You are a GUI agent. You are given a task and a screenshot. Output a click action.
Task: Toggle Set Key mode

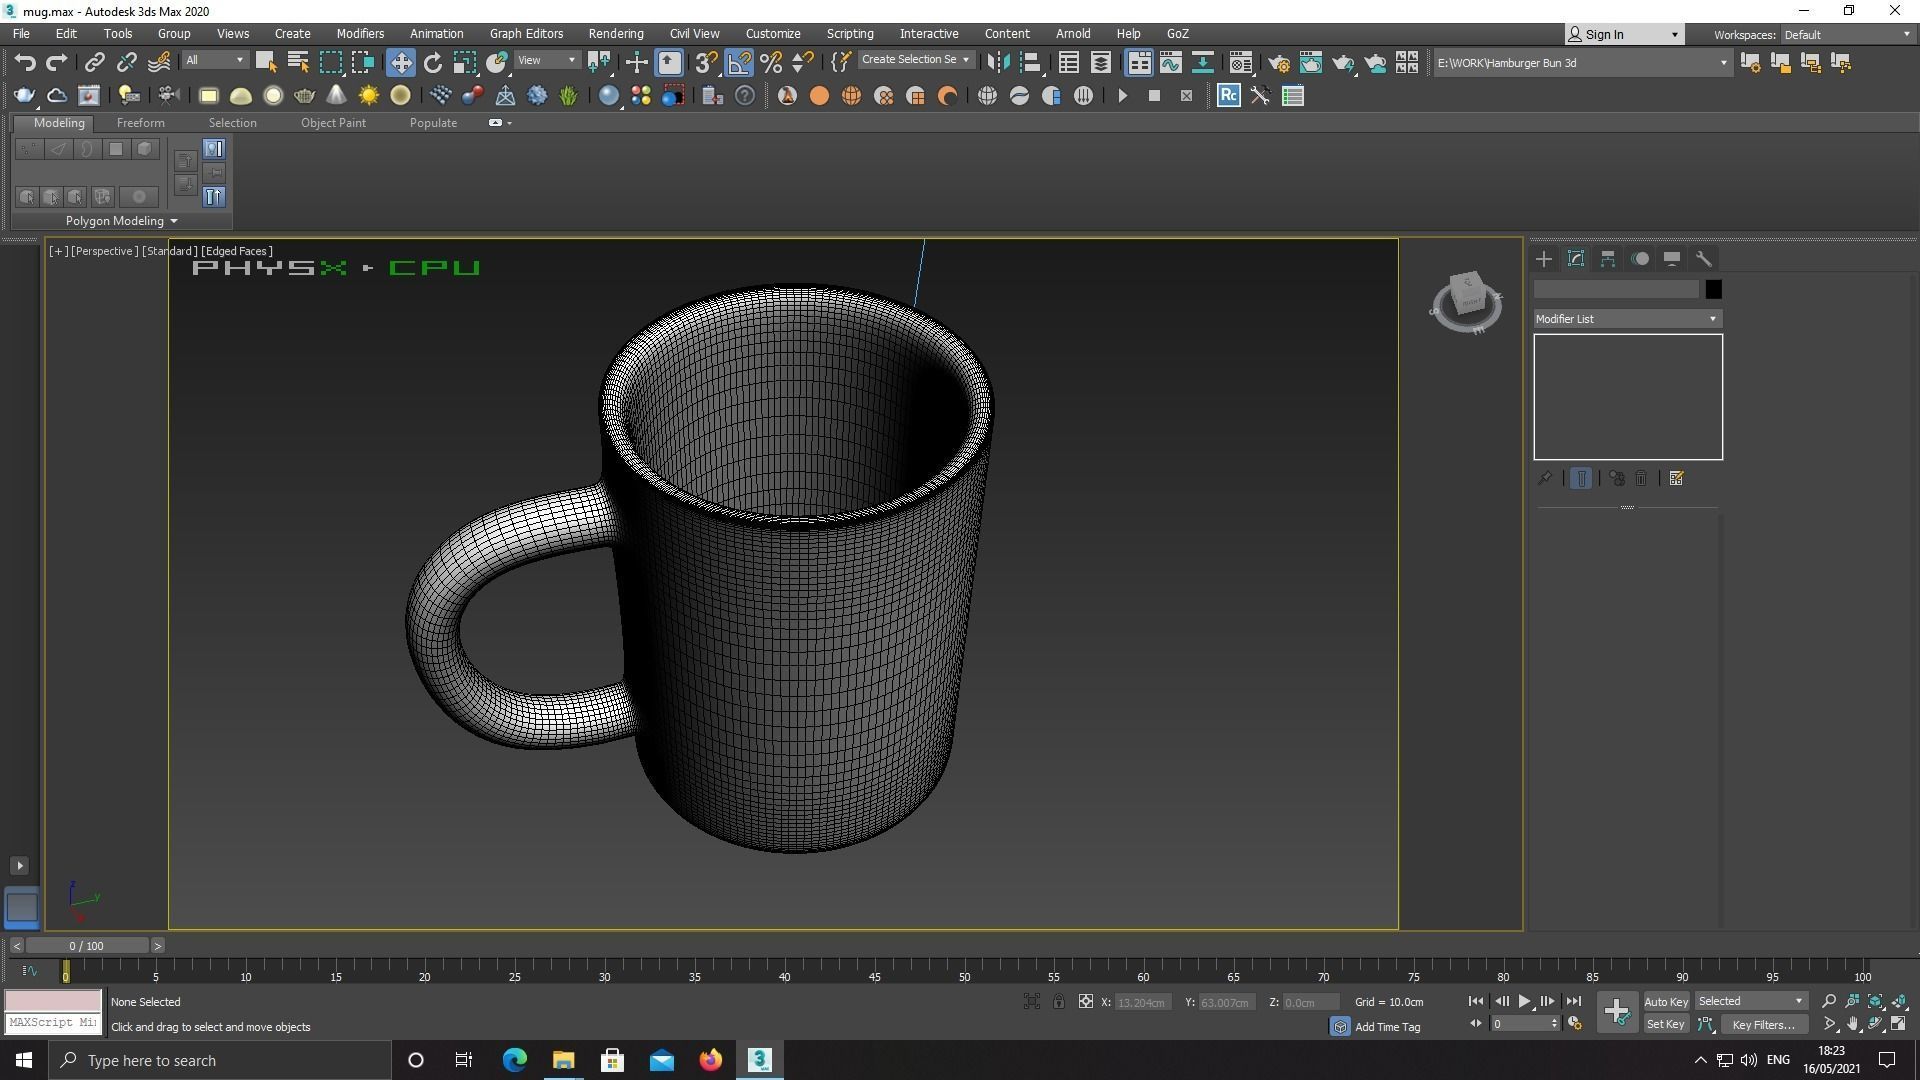1666,1025
